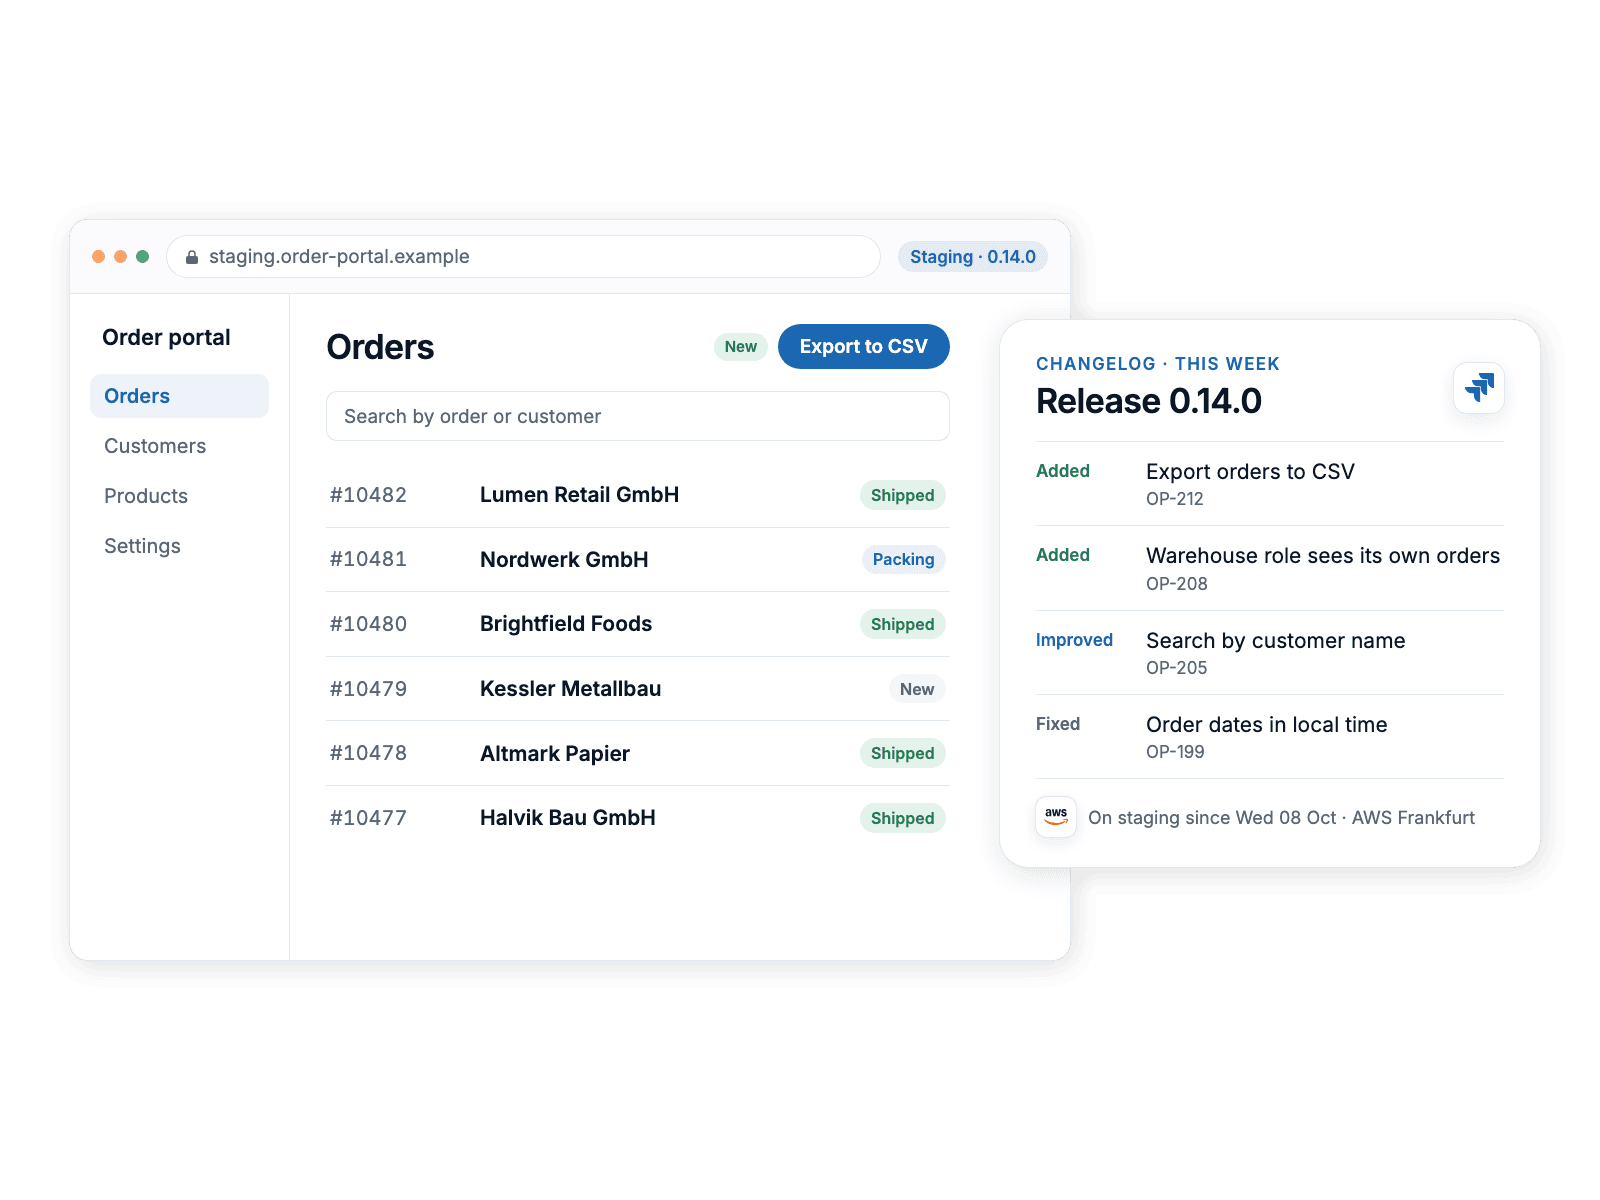Open order #10479
The image size is (1600, 1200).
pos(368,689)
